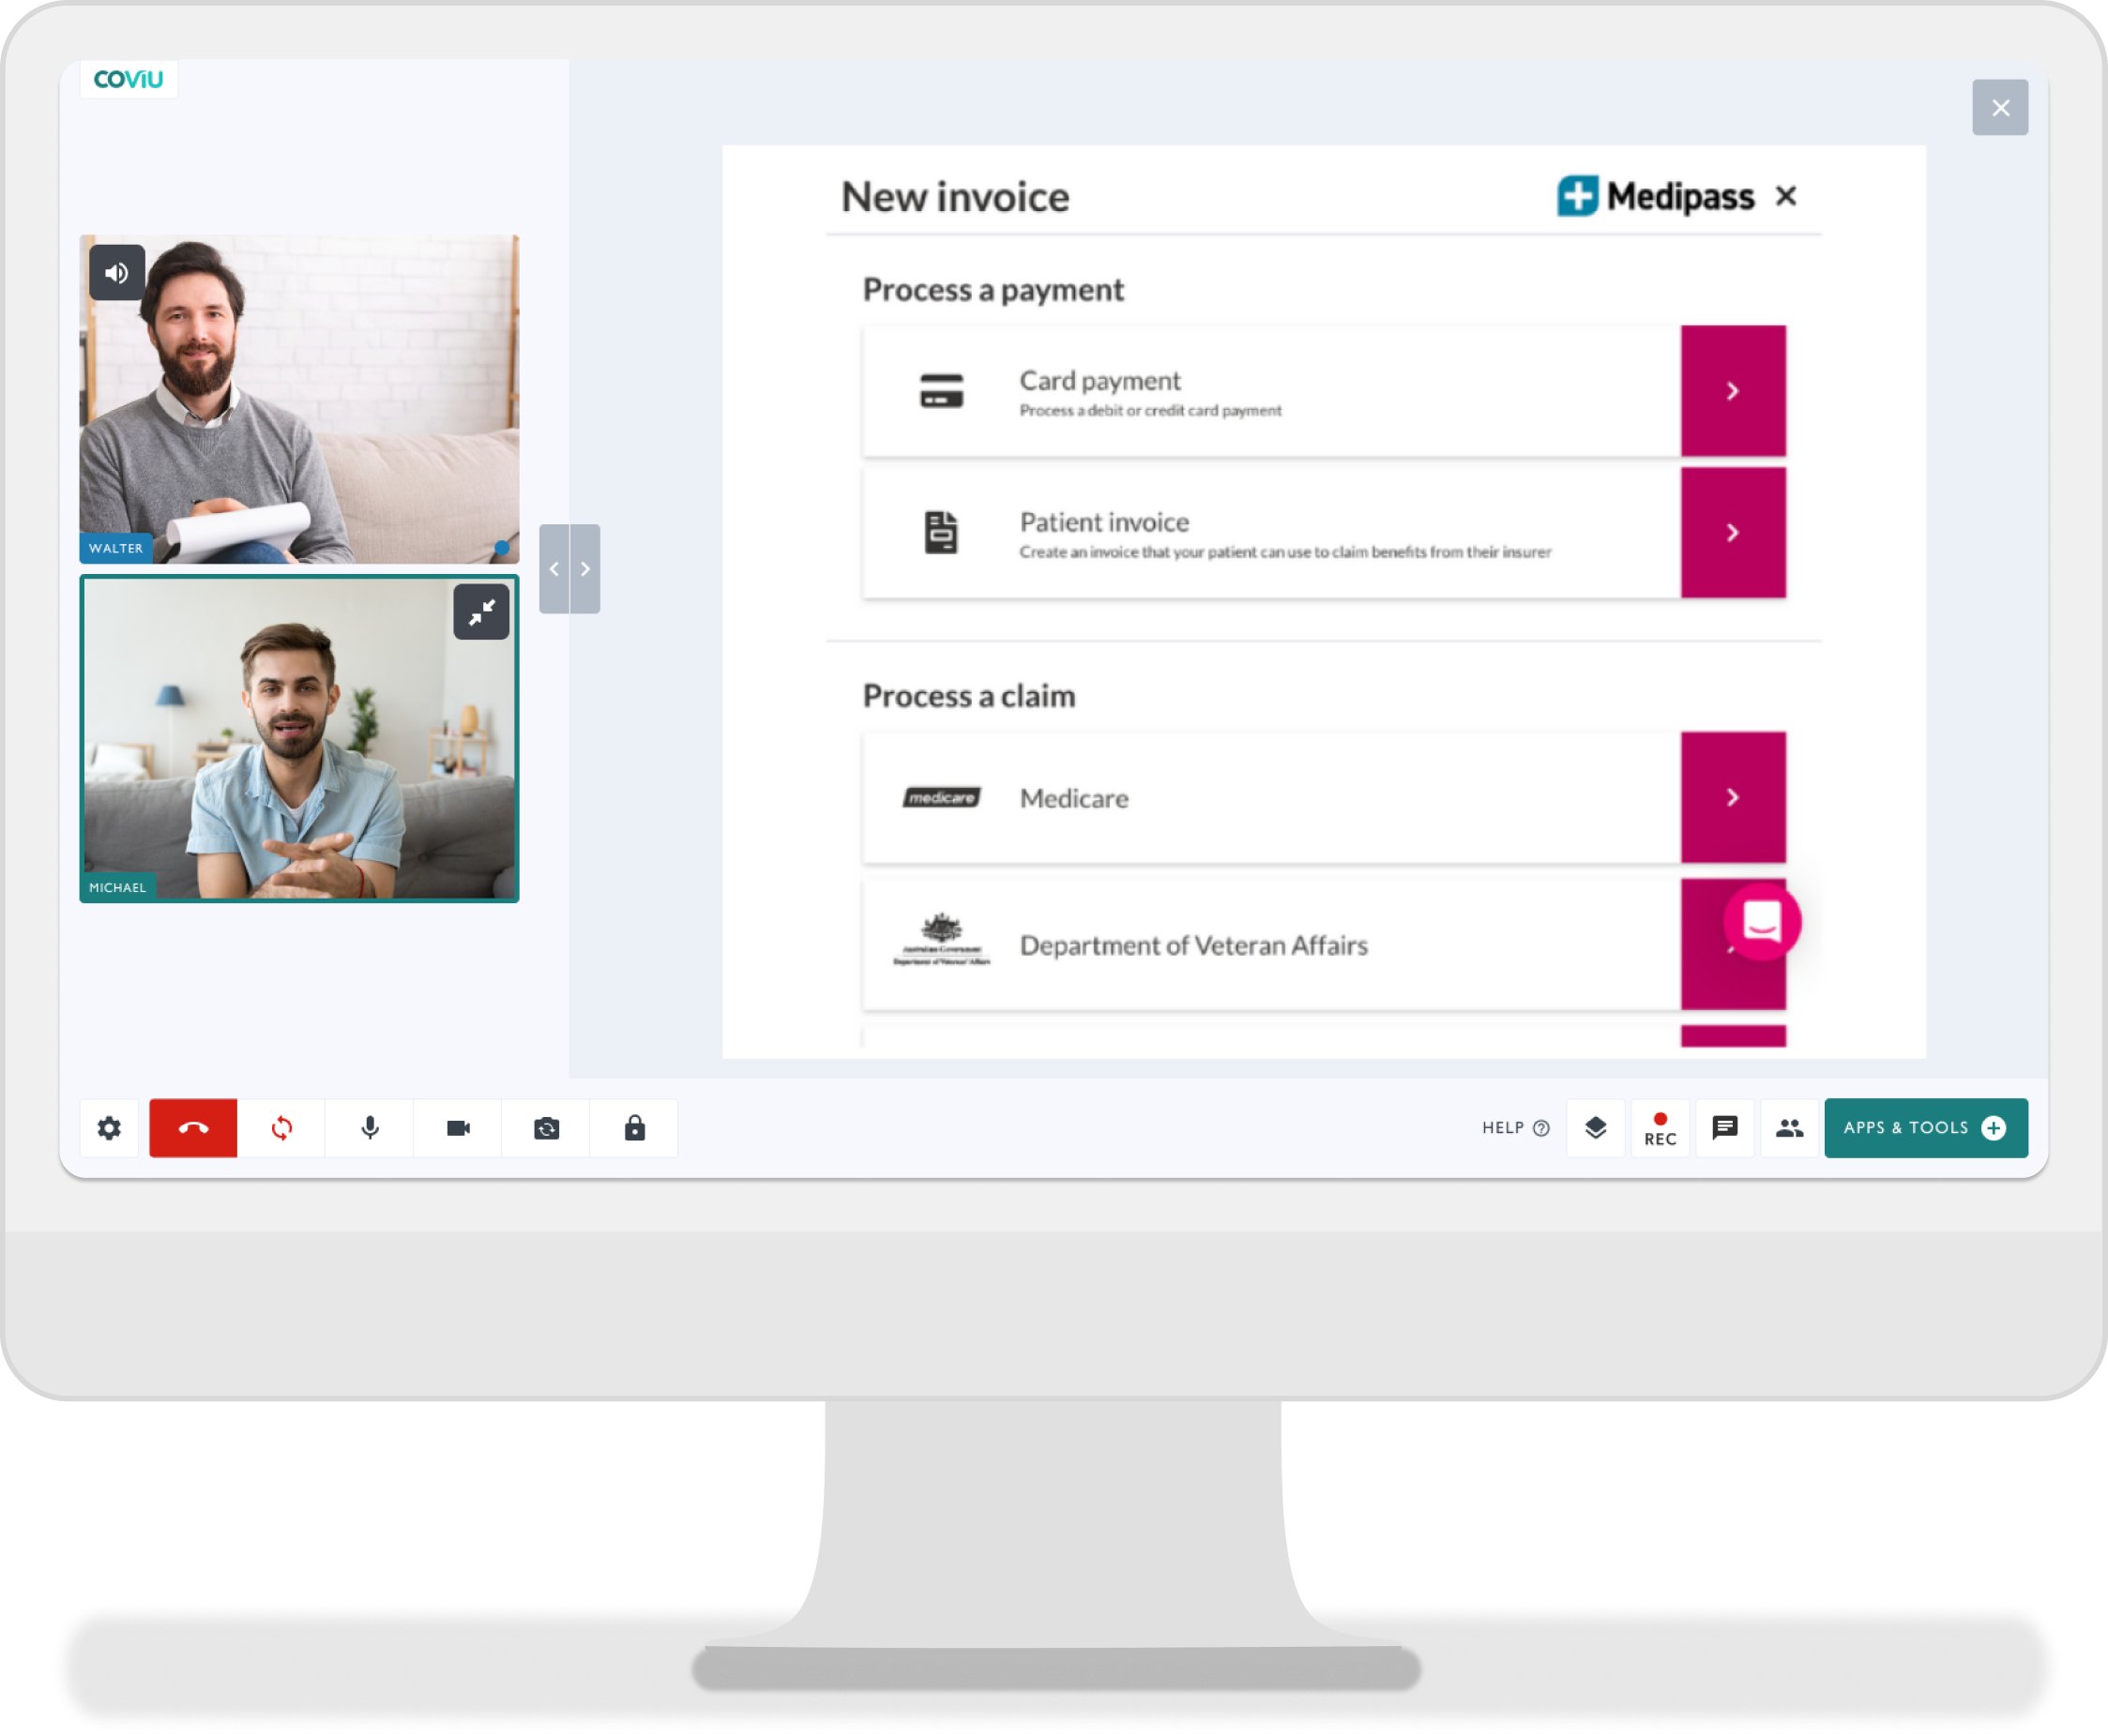2108x1736 pixels.
Task: Open the Apps & Tools menu
Action: [x=1925, y=1128]
